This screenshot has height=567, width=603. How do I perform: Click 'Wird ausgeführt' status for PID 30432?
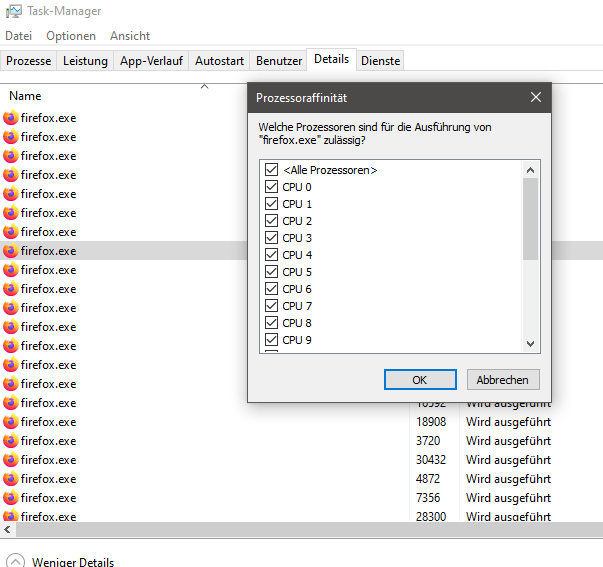click(508, 460)
